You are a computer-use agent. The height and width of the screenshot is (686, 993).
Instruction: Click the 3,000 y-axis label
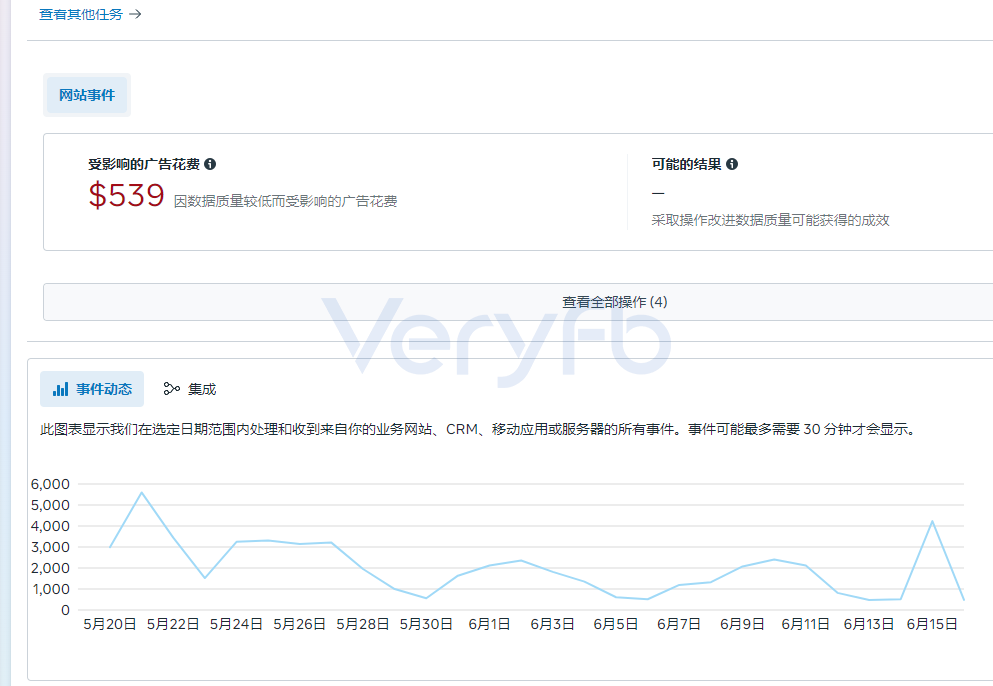tap(50, 547)
